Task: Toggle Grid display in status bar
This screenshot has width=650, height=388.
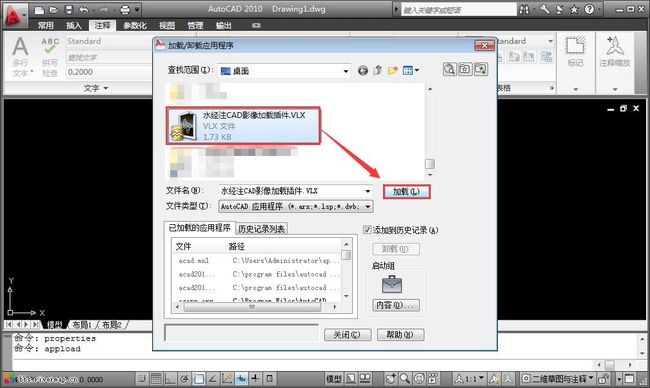Action: pyautogui.click(x=156, y=378)
